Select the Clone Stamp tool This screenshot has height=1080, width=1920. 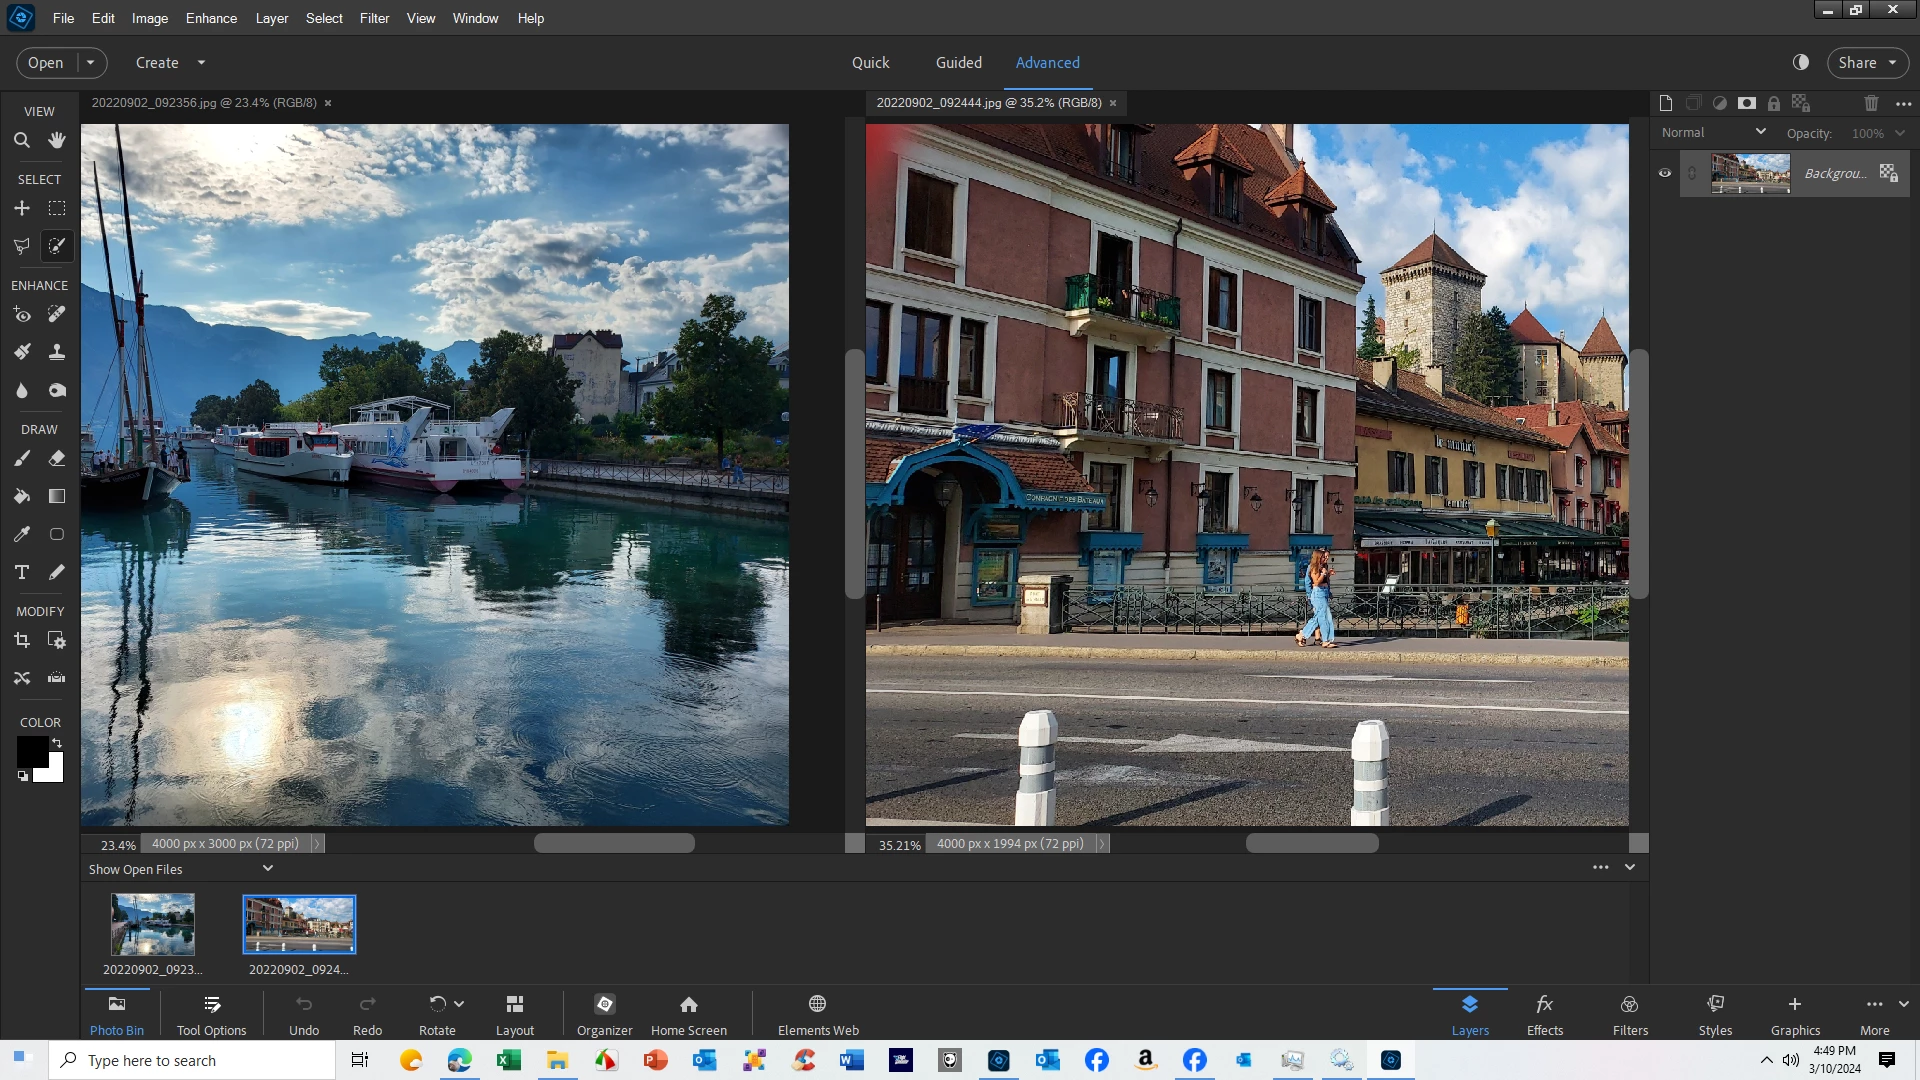tap(57, 352)
